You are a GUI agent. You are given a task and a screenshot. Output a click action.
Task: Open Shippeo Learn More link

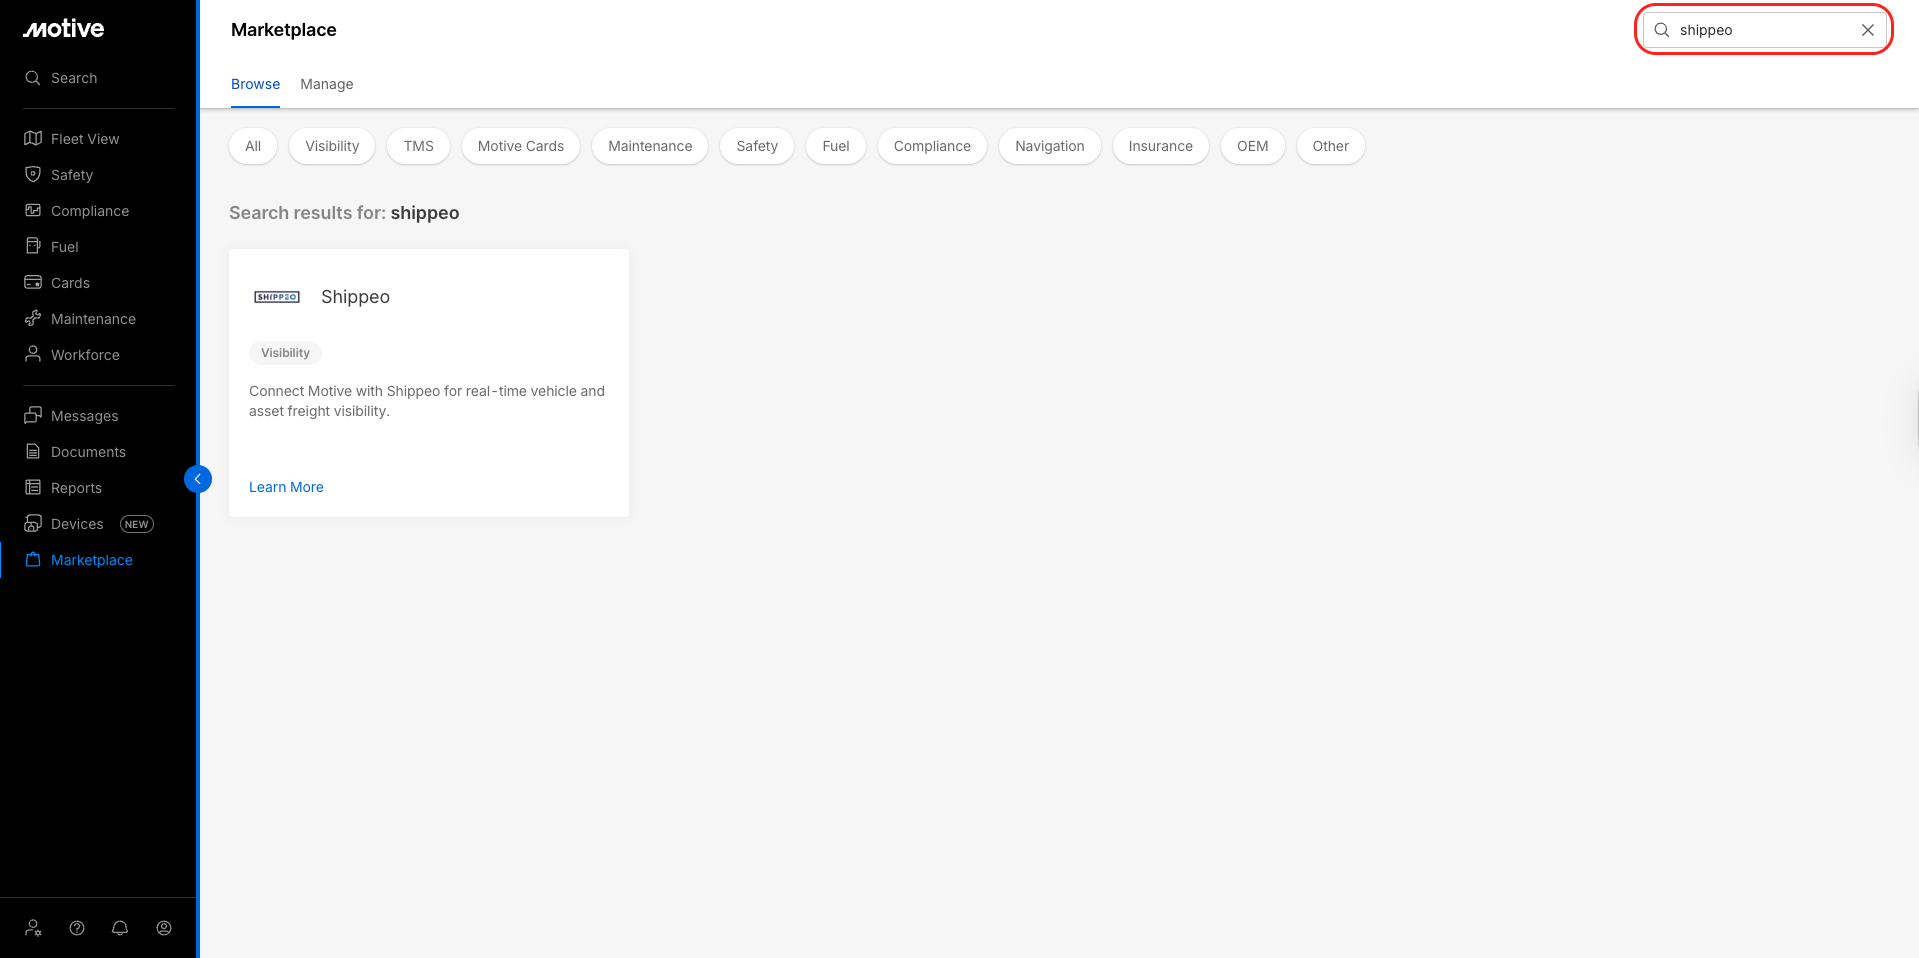[286, 487]
